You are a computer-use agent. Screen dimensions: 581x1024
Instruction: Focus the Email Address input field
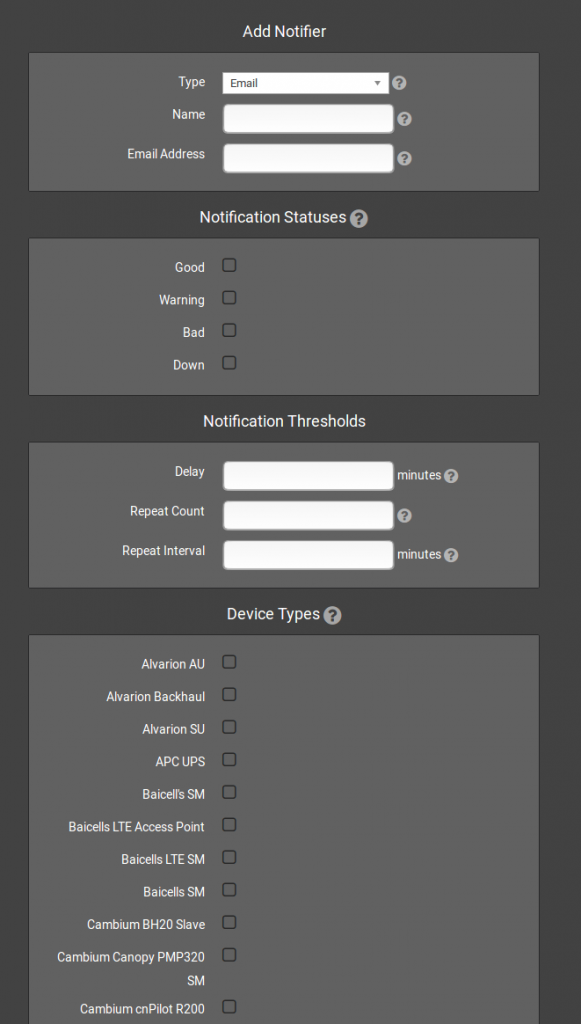click(308, 159)
